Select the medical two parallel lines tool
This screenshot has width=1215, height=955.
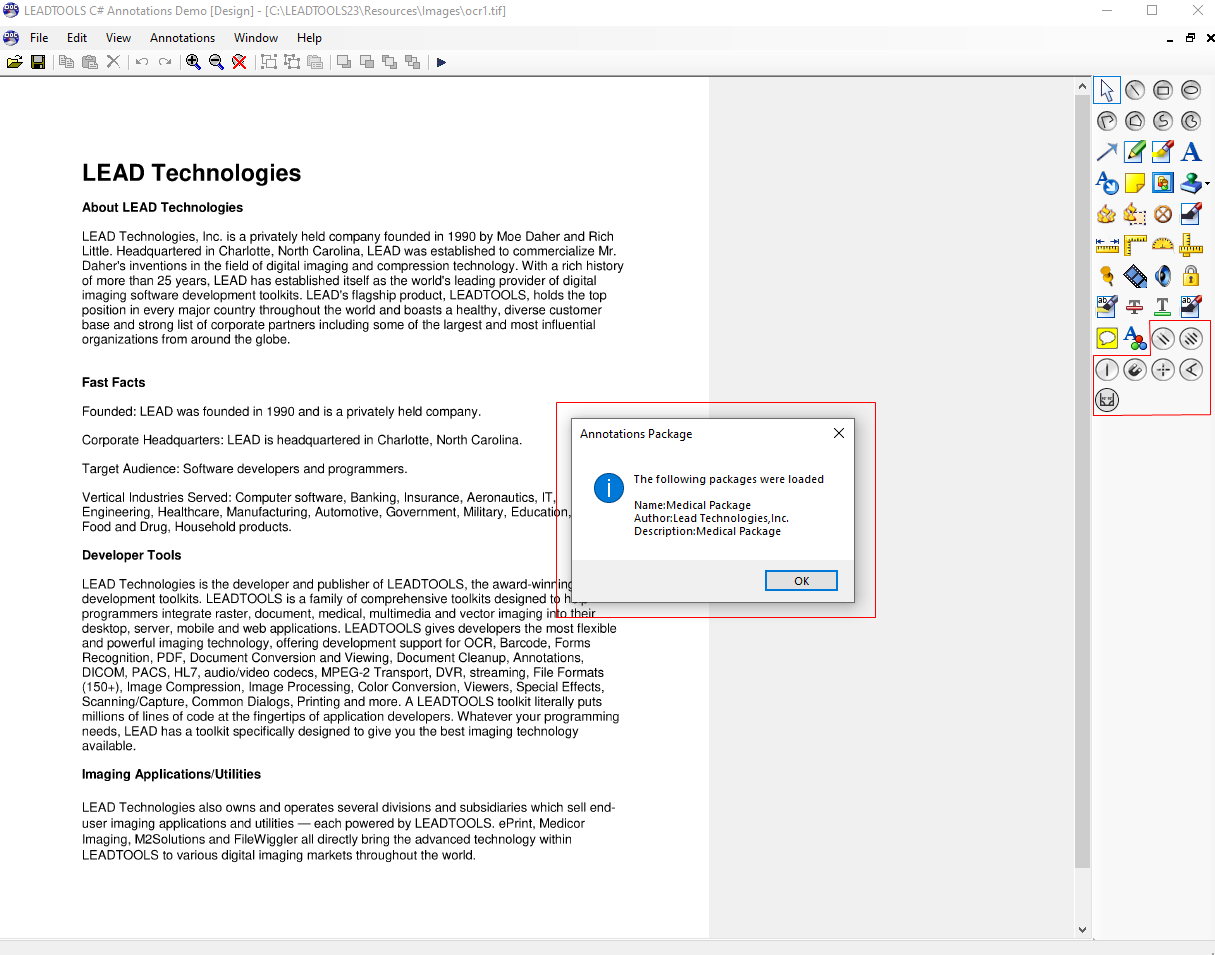pyautogui.click(x=1163, y=339)
